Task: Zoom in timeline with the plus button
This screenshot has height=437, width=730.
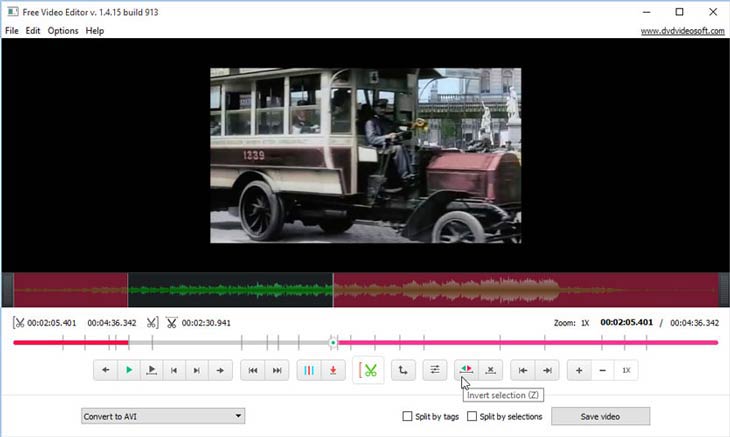Action: (x=579, y=370)
